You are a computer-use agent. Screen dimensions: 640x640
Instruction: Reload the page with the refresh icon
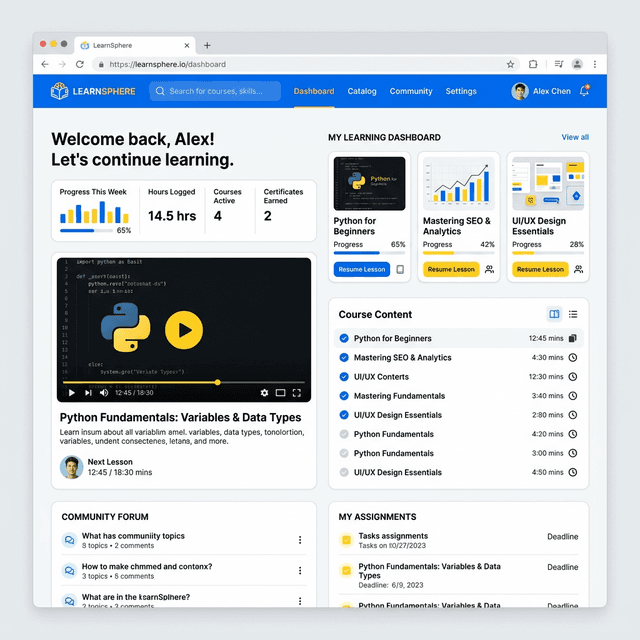[80, 64]
